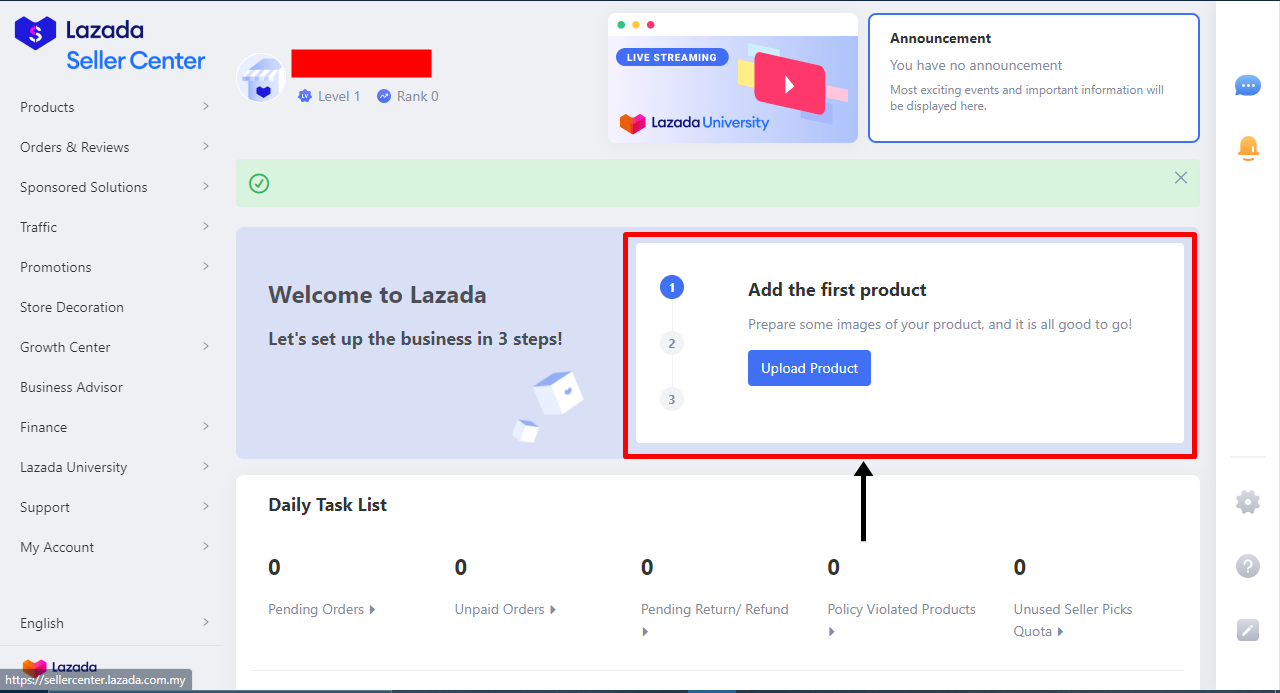Select step 1 in setup wizard
This screenshot has height=693, width=1280.
tap(672, 287)
